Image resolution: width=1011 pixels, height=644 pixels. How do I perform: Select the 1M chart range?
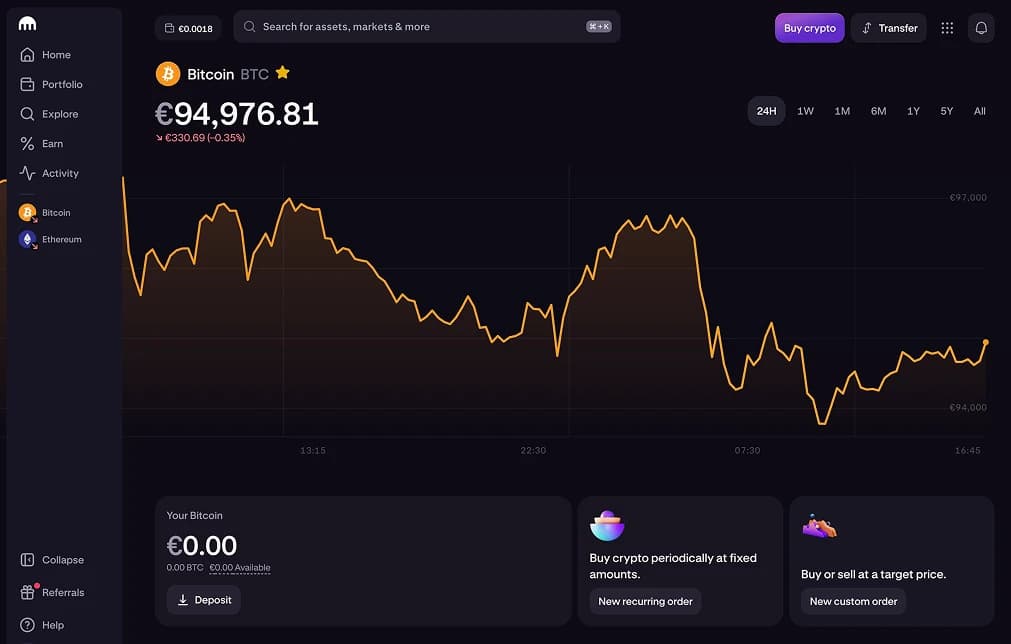[x=842, y=111]
